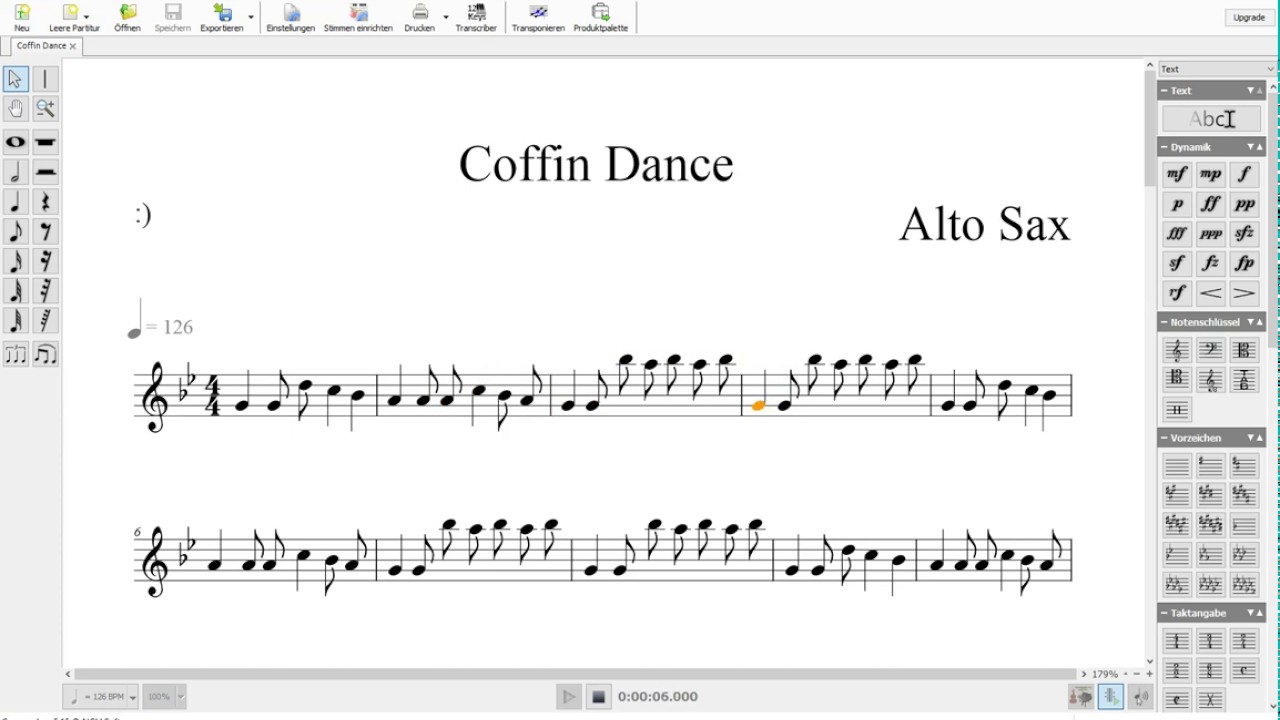The width and height of the screenshot is (1280, 720).
Task: Activate the magnifier zoom tool
Action: (x=45, y=108)
